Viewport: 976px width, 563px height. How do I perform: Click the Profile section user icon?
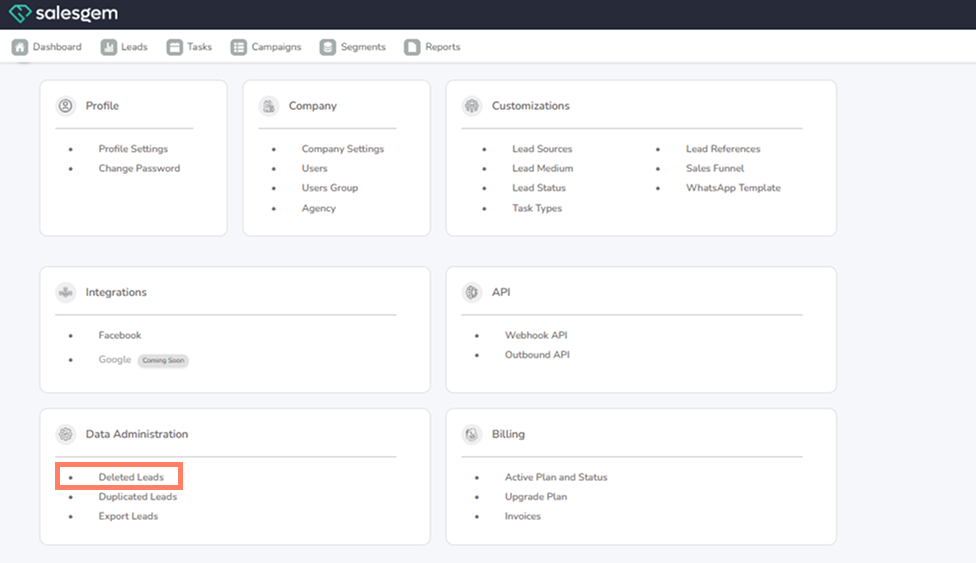66,106
